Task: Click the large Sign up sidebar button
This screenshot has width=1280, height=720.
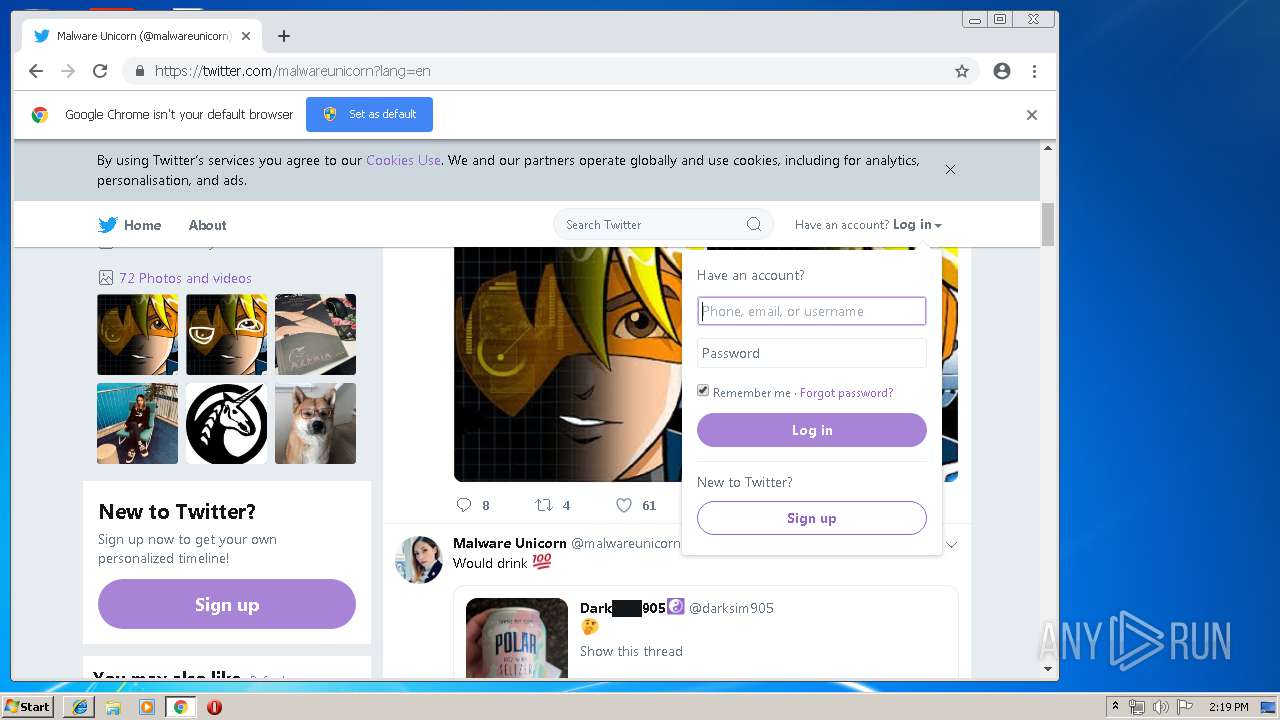Action: point(227,604)
